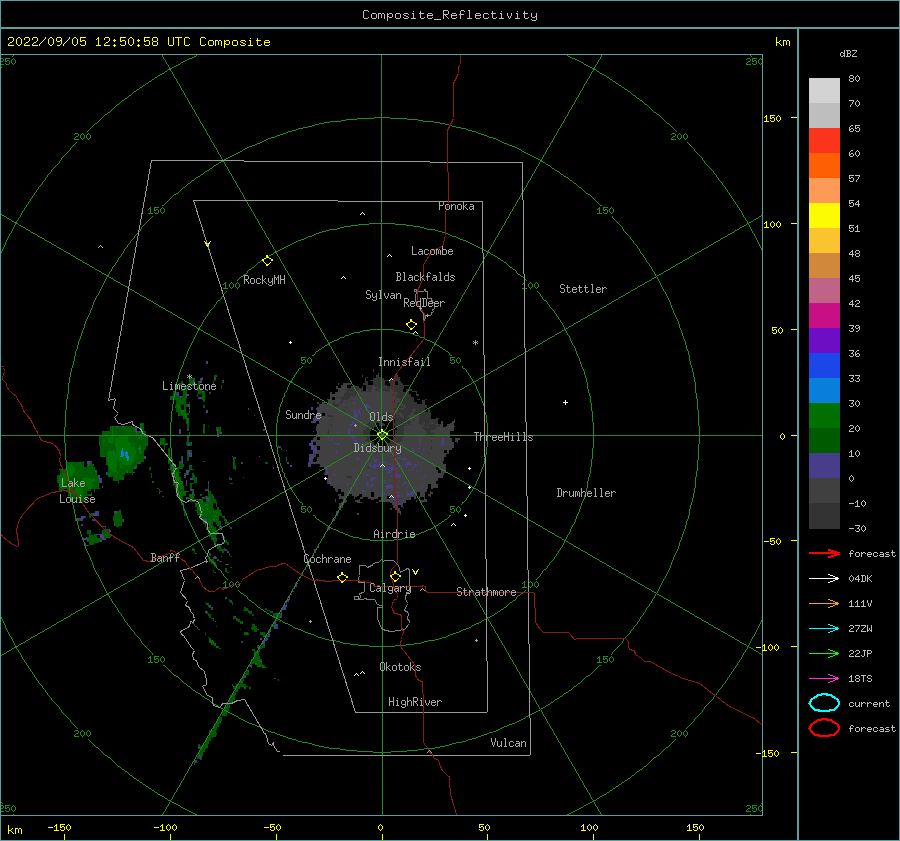
Task: Click the Okotoks label
Action: pyautogui.click(x=400, y=667)
